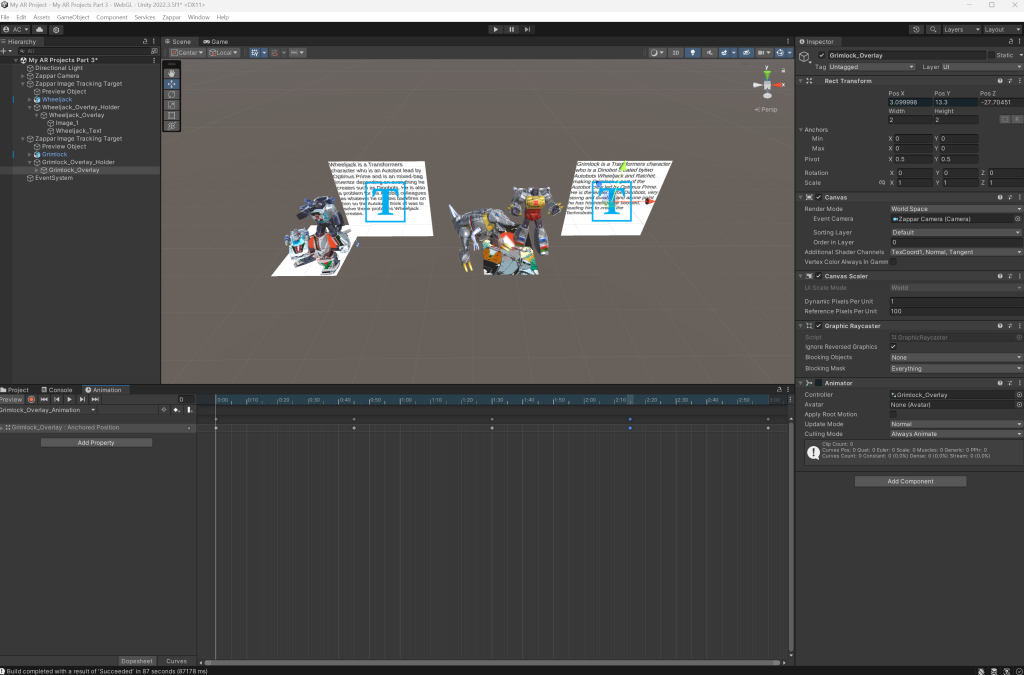Click the Undo History icon

(917, 30)
